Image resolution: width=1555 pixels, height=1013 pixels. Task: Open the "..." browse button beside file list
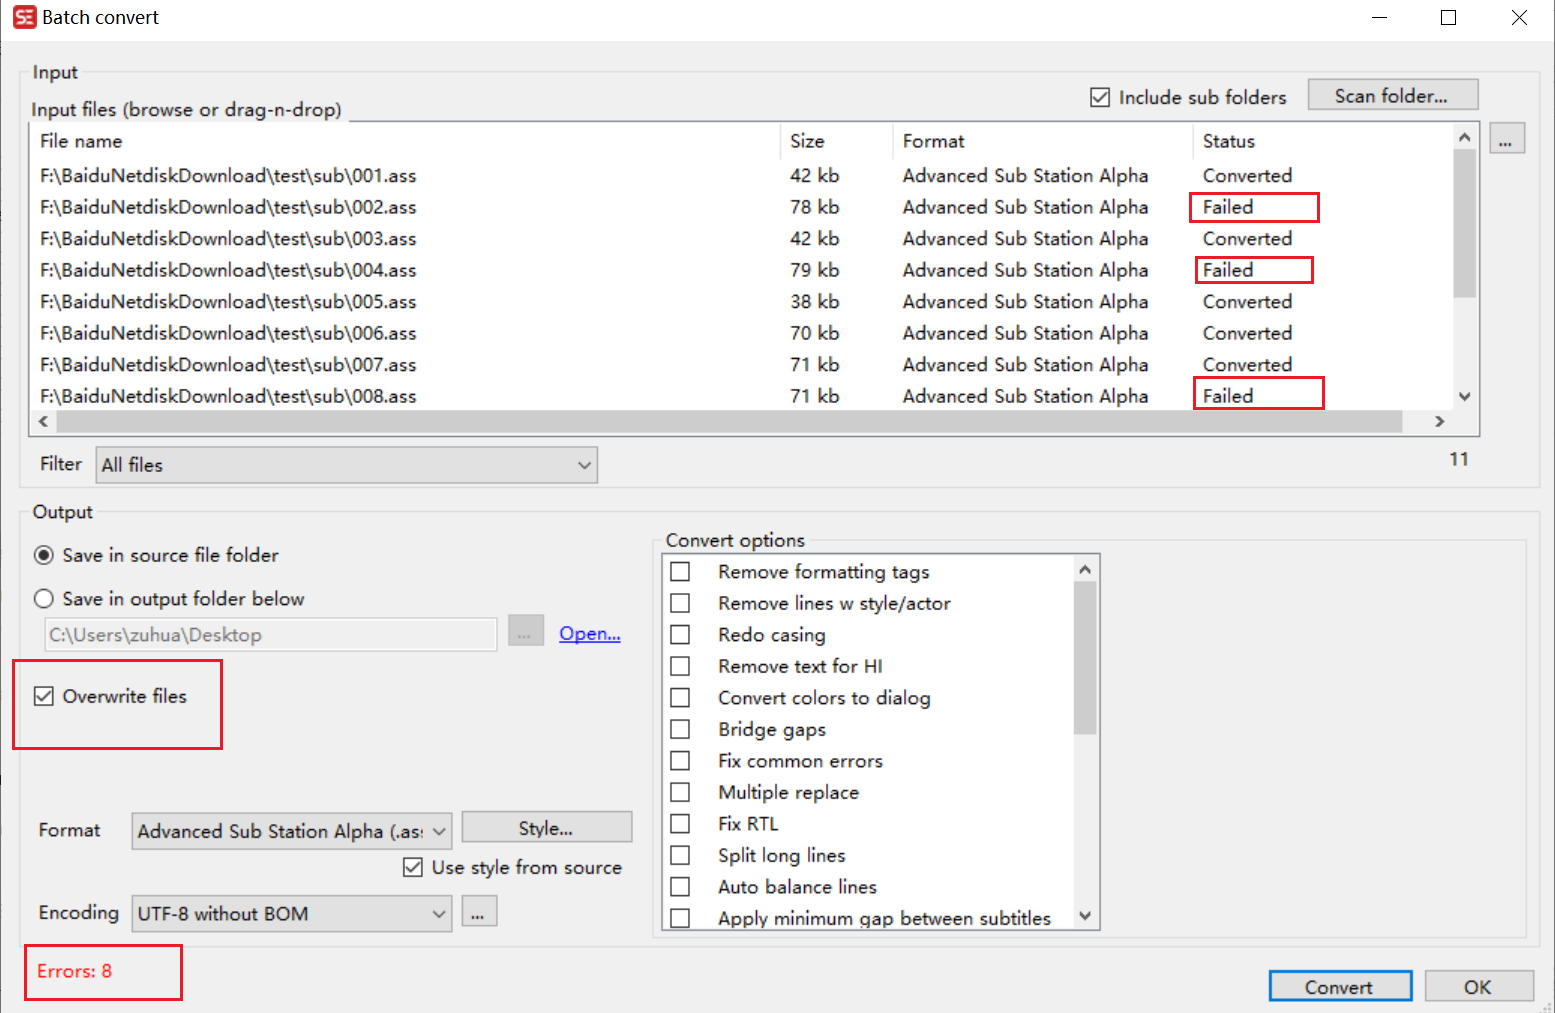[1507, 139]
